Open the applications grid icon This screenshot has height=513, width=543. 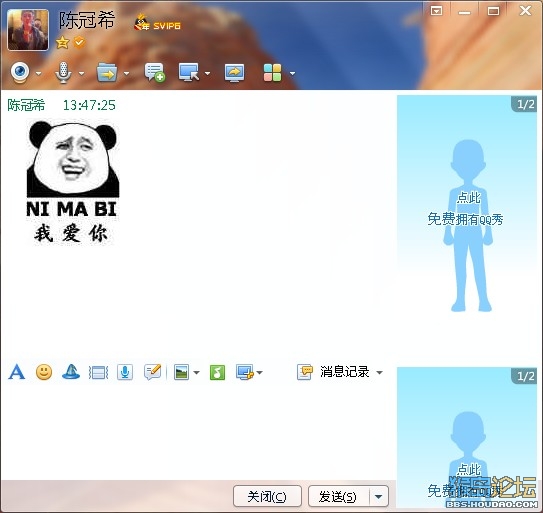273,73
